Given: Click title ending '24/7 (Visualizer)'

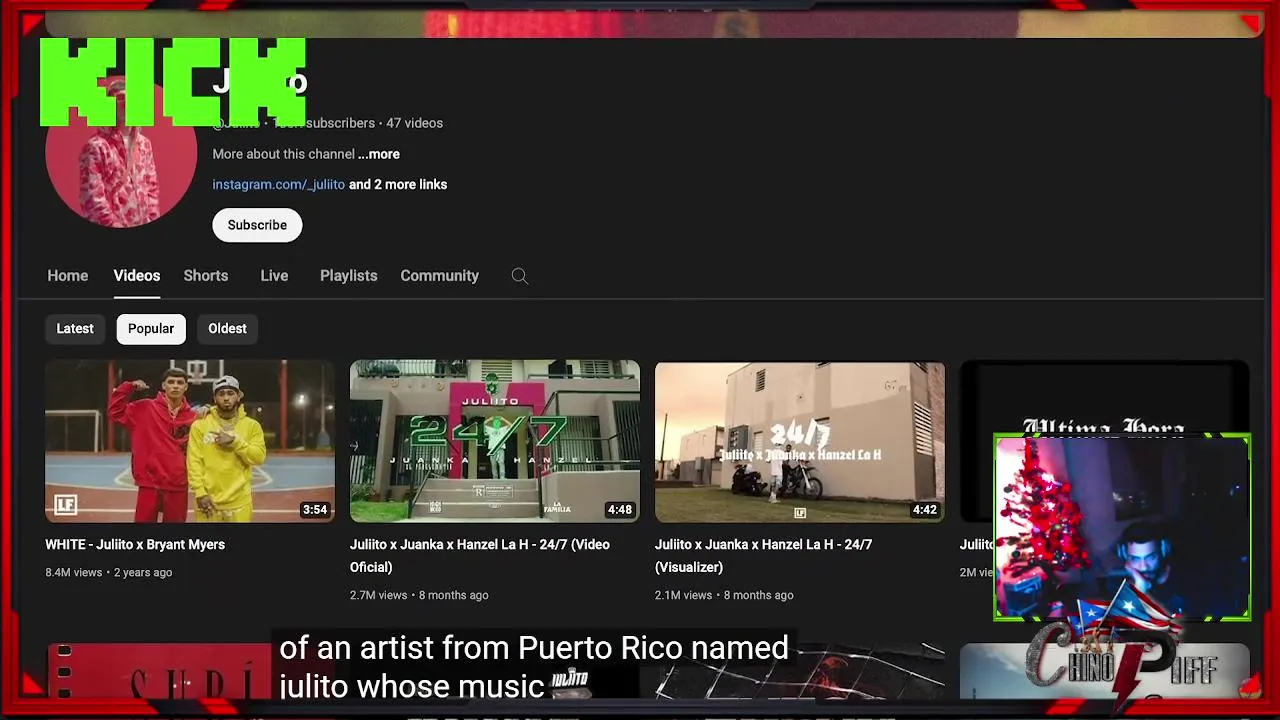Looking at the screenshot, I should [x=763, y=556].
